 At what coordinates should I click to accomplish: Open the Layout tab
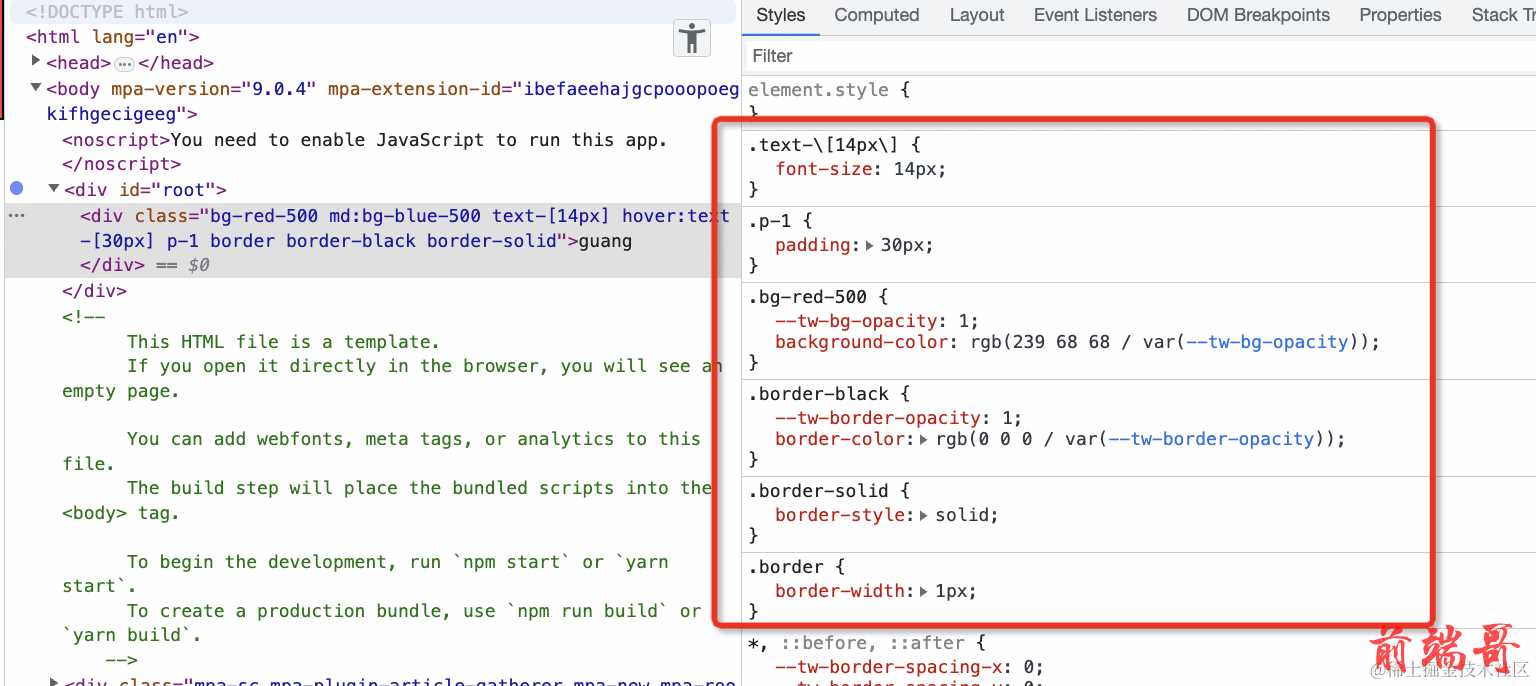pos(976,15)
